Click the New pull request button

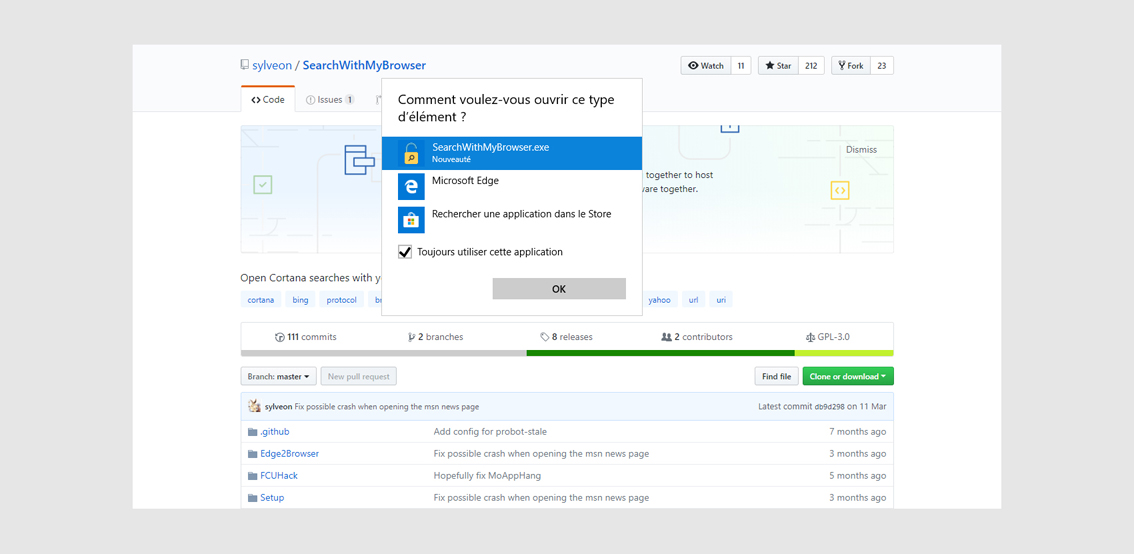(x=359, y=376)
